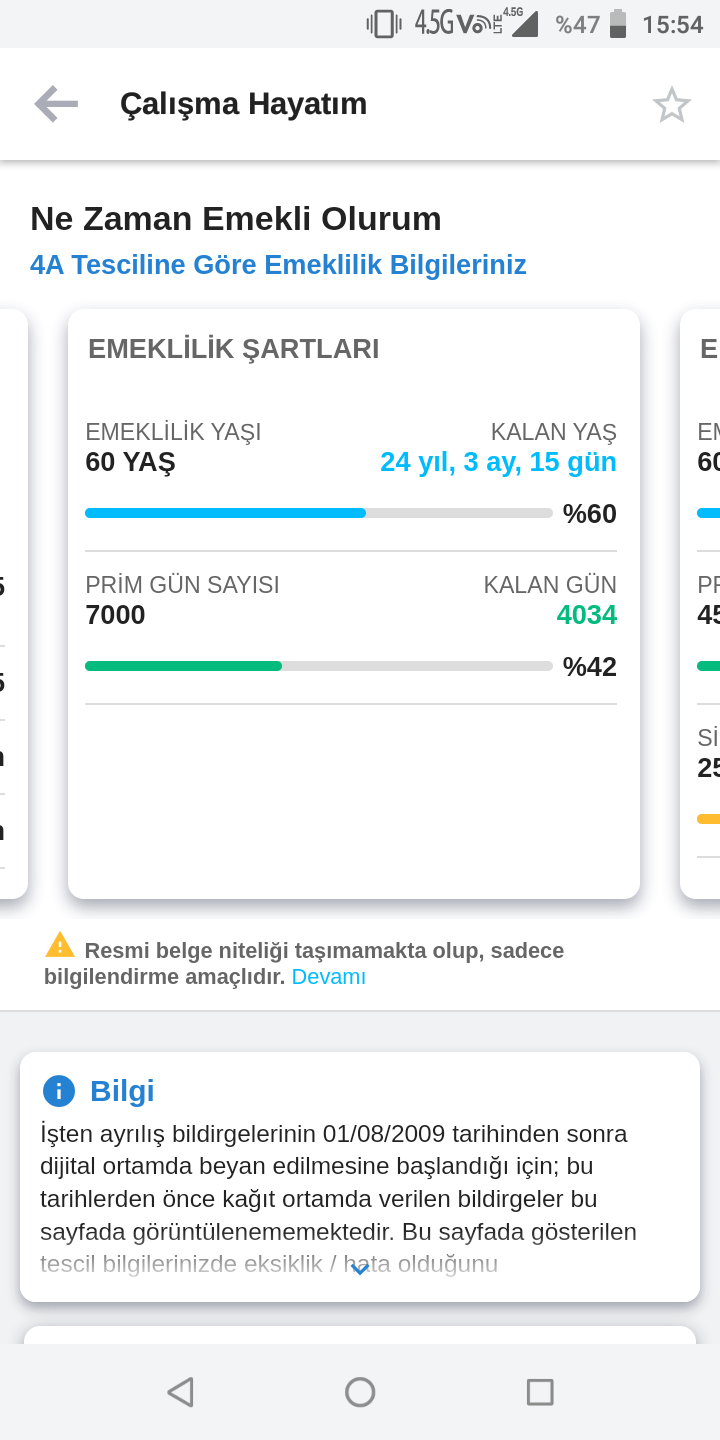Mark page as favorite with star icon
Screen dimensions: 720x1440
(x=672, y=104)
